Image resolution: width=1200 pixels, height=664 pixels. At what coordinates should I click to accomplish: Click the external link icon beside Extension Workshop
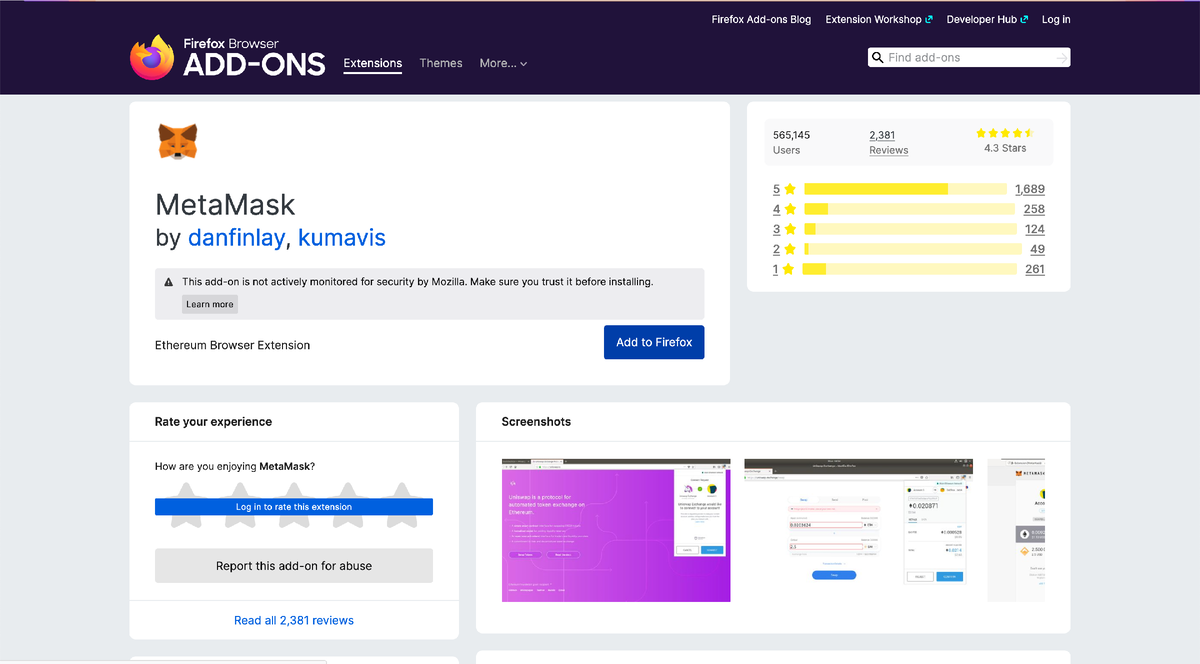click(929, 19)
